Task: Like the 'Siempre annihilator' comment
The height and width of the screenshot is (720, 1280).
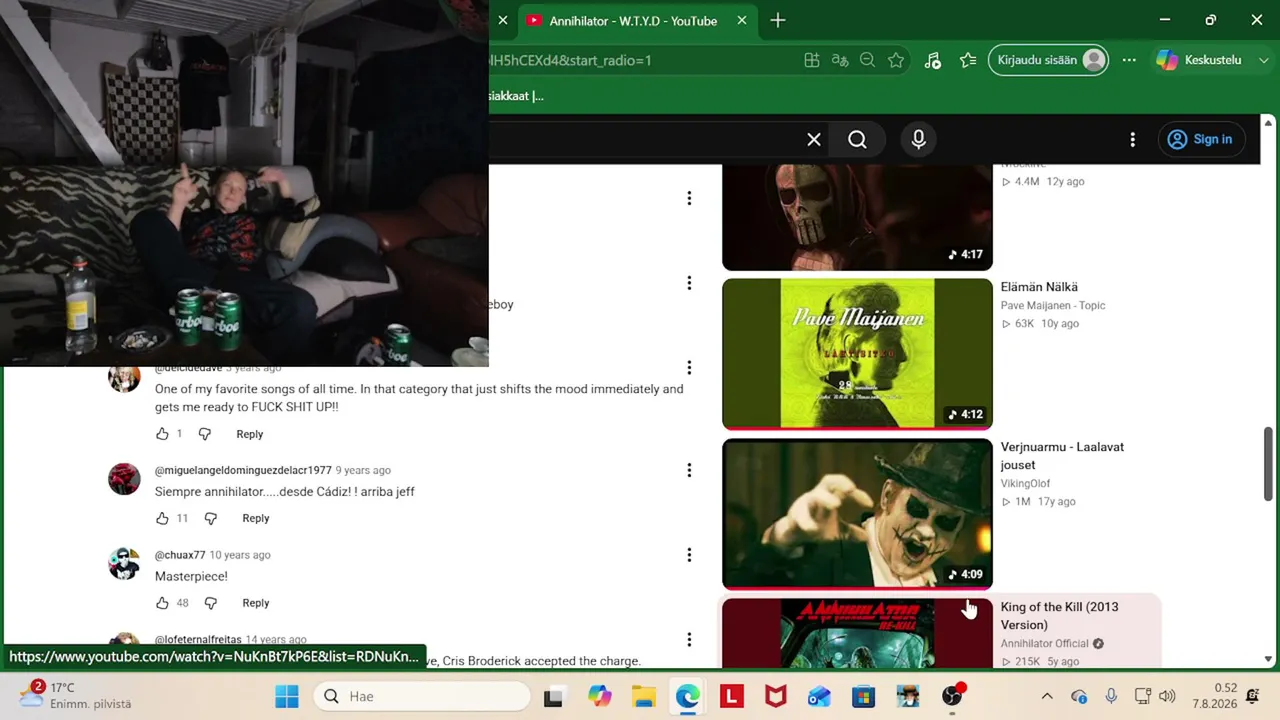Action: coord(162,518)
